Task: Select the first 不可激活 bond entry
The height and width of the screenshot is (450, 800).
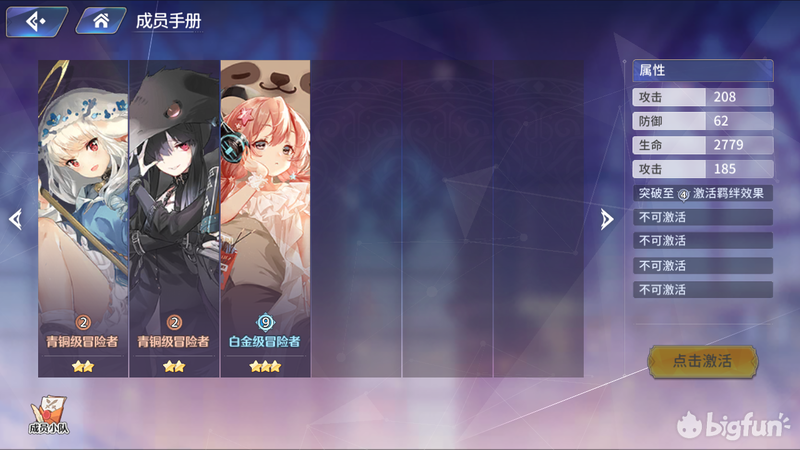Action: [x=703, y=217]
